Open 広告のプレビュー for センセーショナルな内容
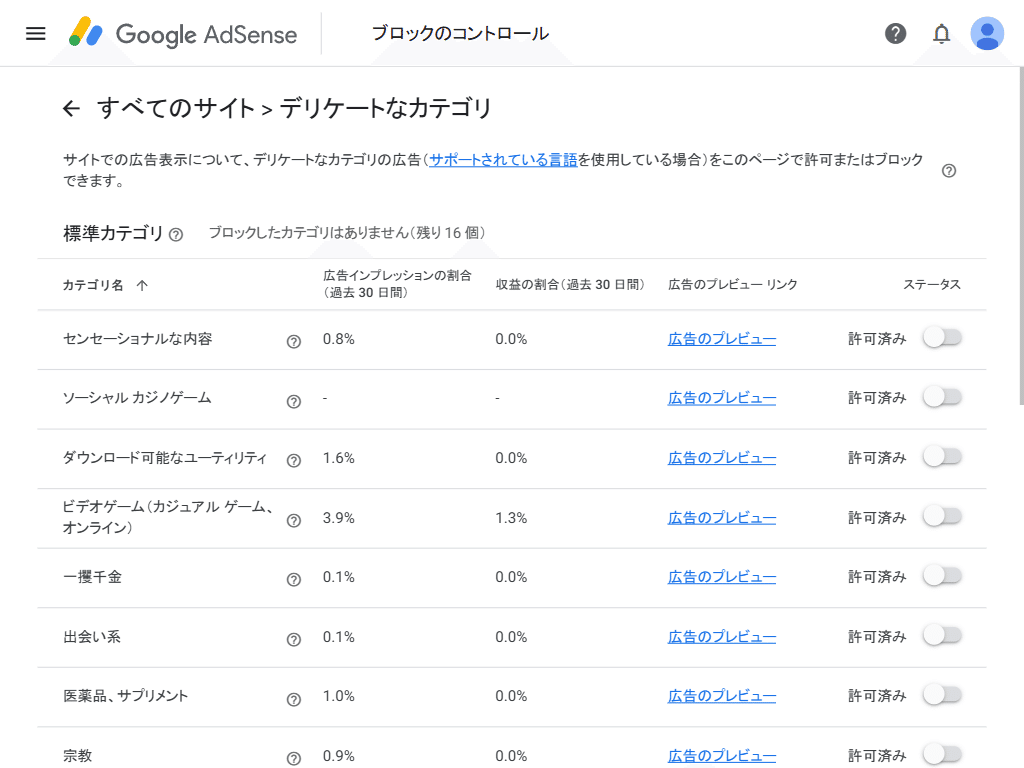 click(x=722, y=339)
